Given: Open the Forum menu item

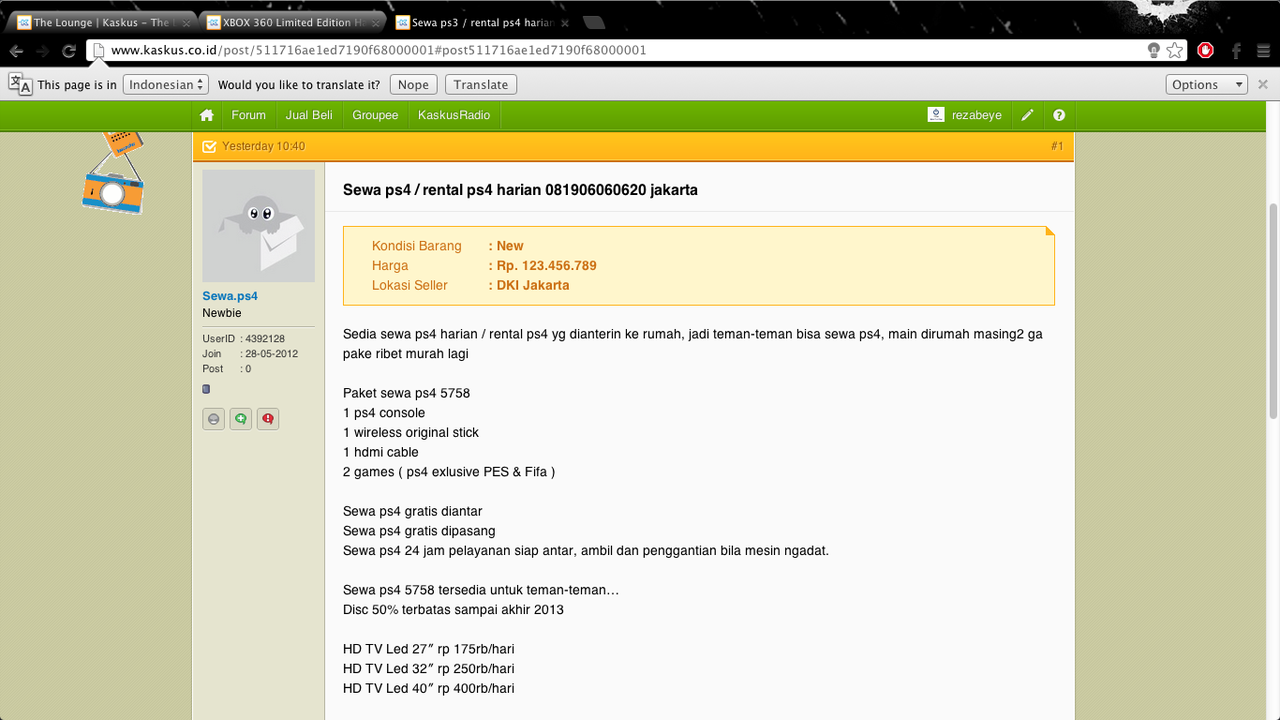Looking at the screenshot, I should [x=249, y=115].
